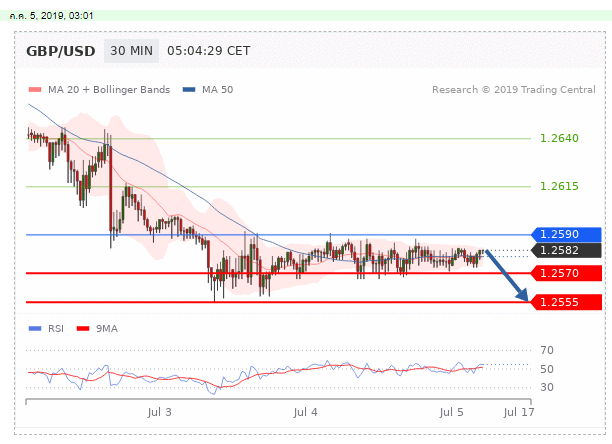Click the MA 50 legend label
Viewport: 612px width, 444px height.
coord(217,90)
